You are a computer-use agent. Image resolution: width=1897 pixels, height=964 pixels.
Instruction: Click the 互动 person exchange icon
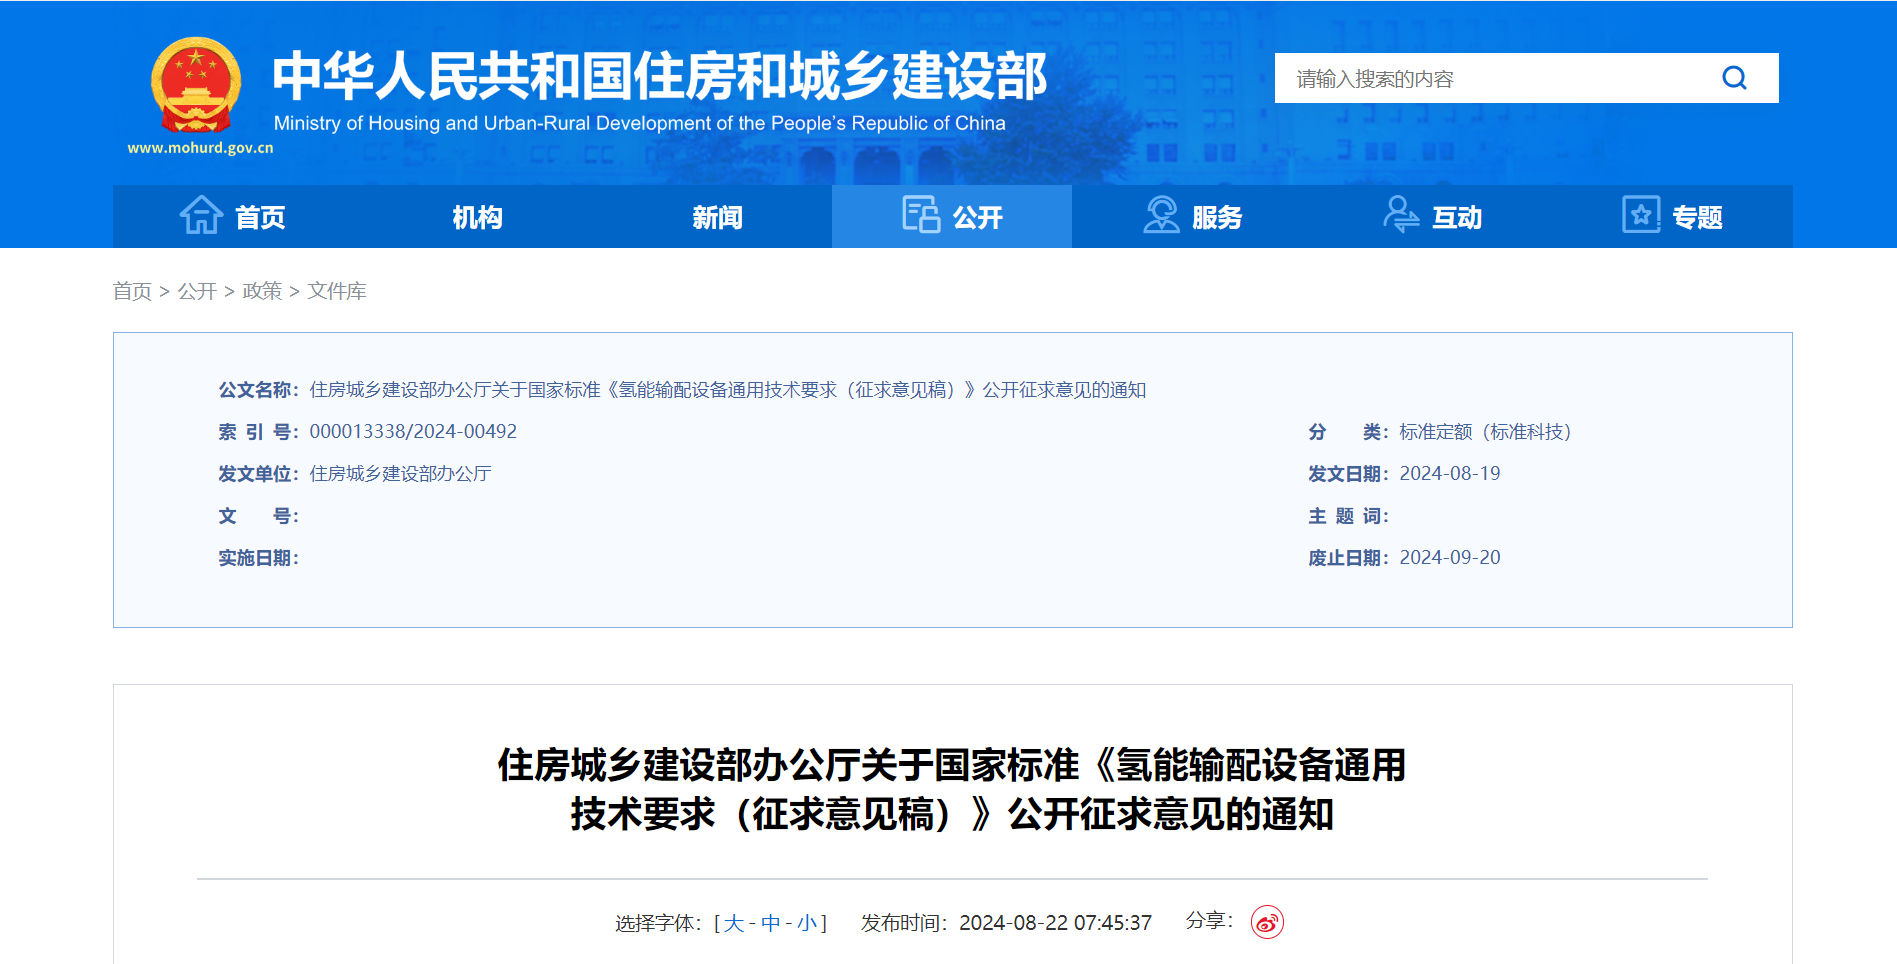click(x=1401, y=215)
